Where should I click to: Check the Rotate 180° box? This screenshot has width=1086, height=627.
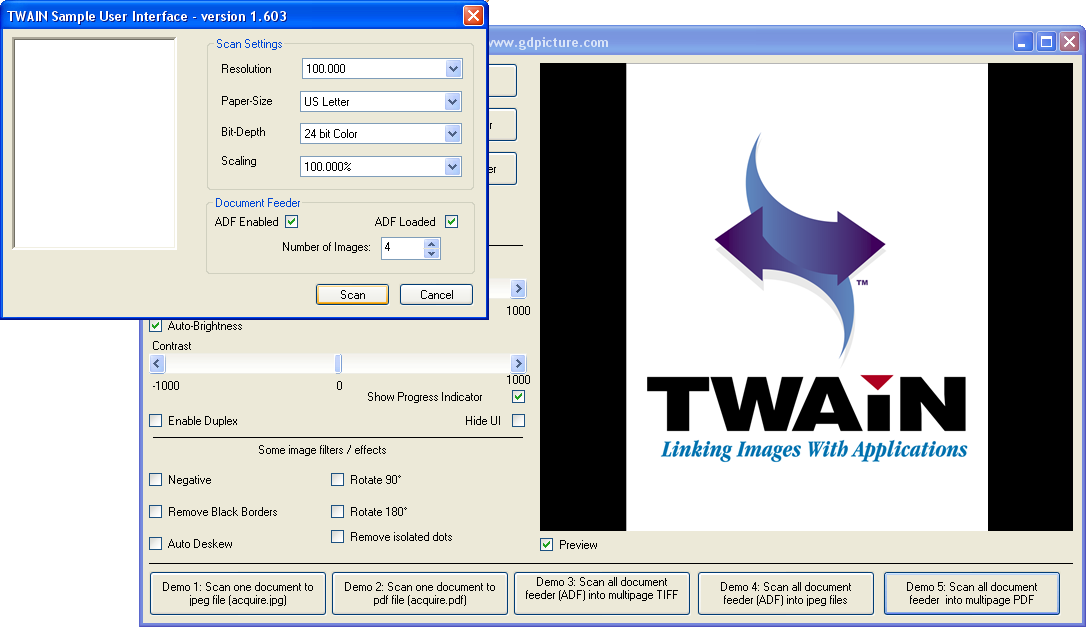337,512
